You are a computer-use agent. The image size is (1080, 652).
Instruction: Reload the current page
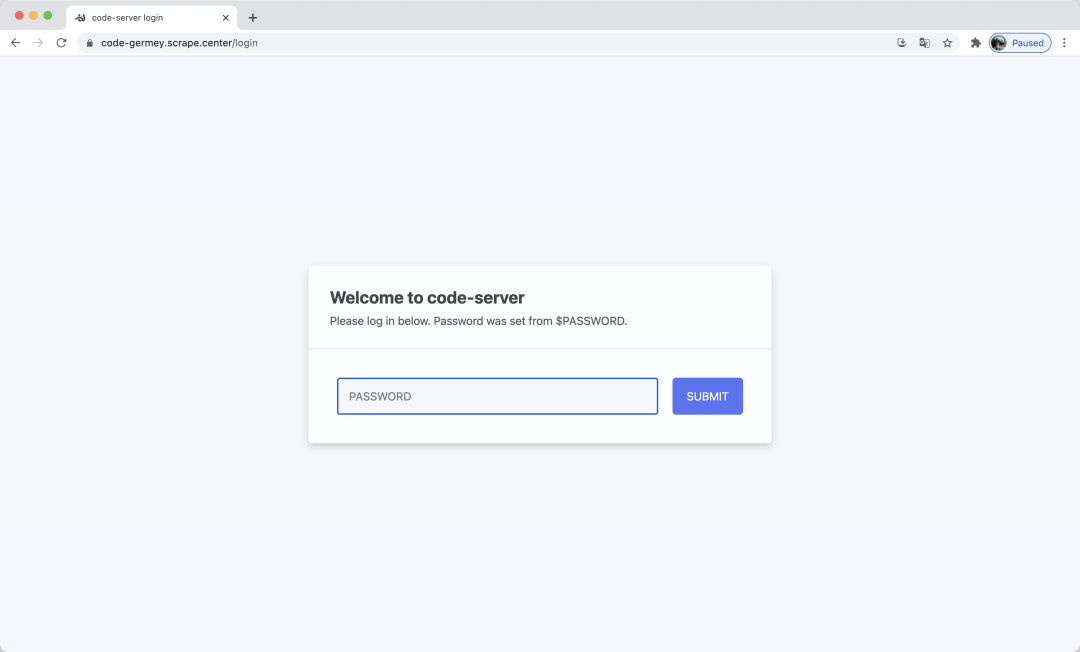click(x=61, y=42)
